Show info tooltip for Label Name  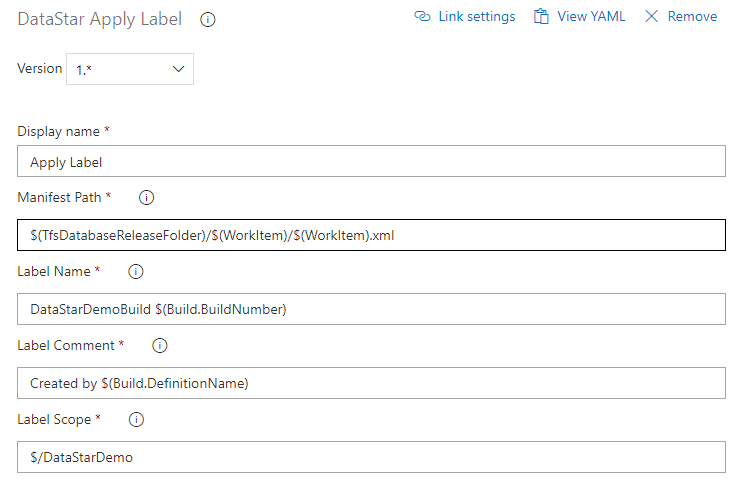point(136,272)
